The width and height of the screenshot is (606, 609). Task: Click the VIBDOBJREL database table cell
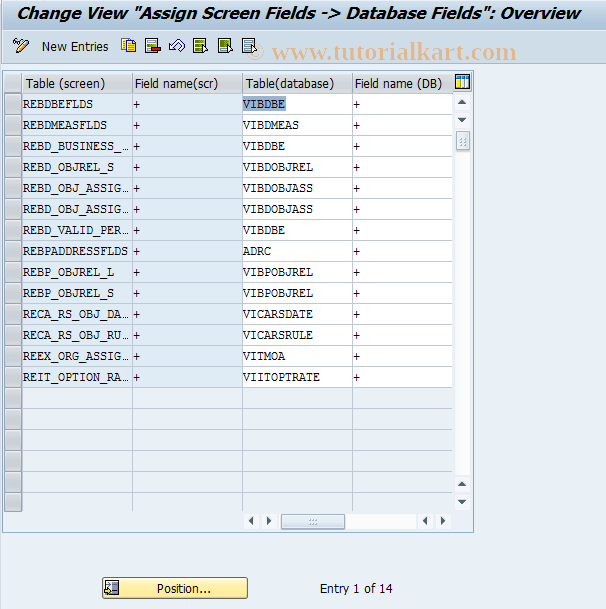tap(297, 167)
